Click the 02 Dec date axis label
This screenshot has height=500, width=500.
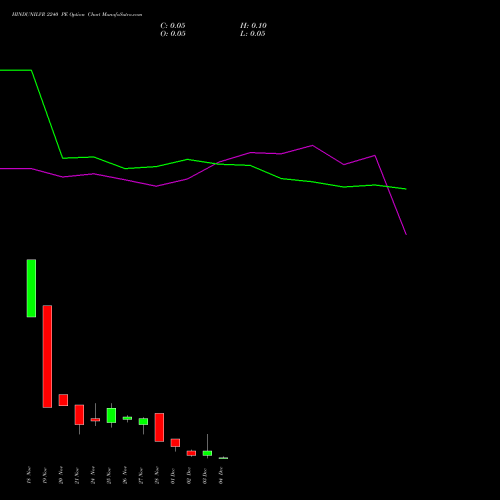(x=189, y=475)
